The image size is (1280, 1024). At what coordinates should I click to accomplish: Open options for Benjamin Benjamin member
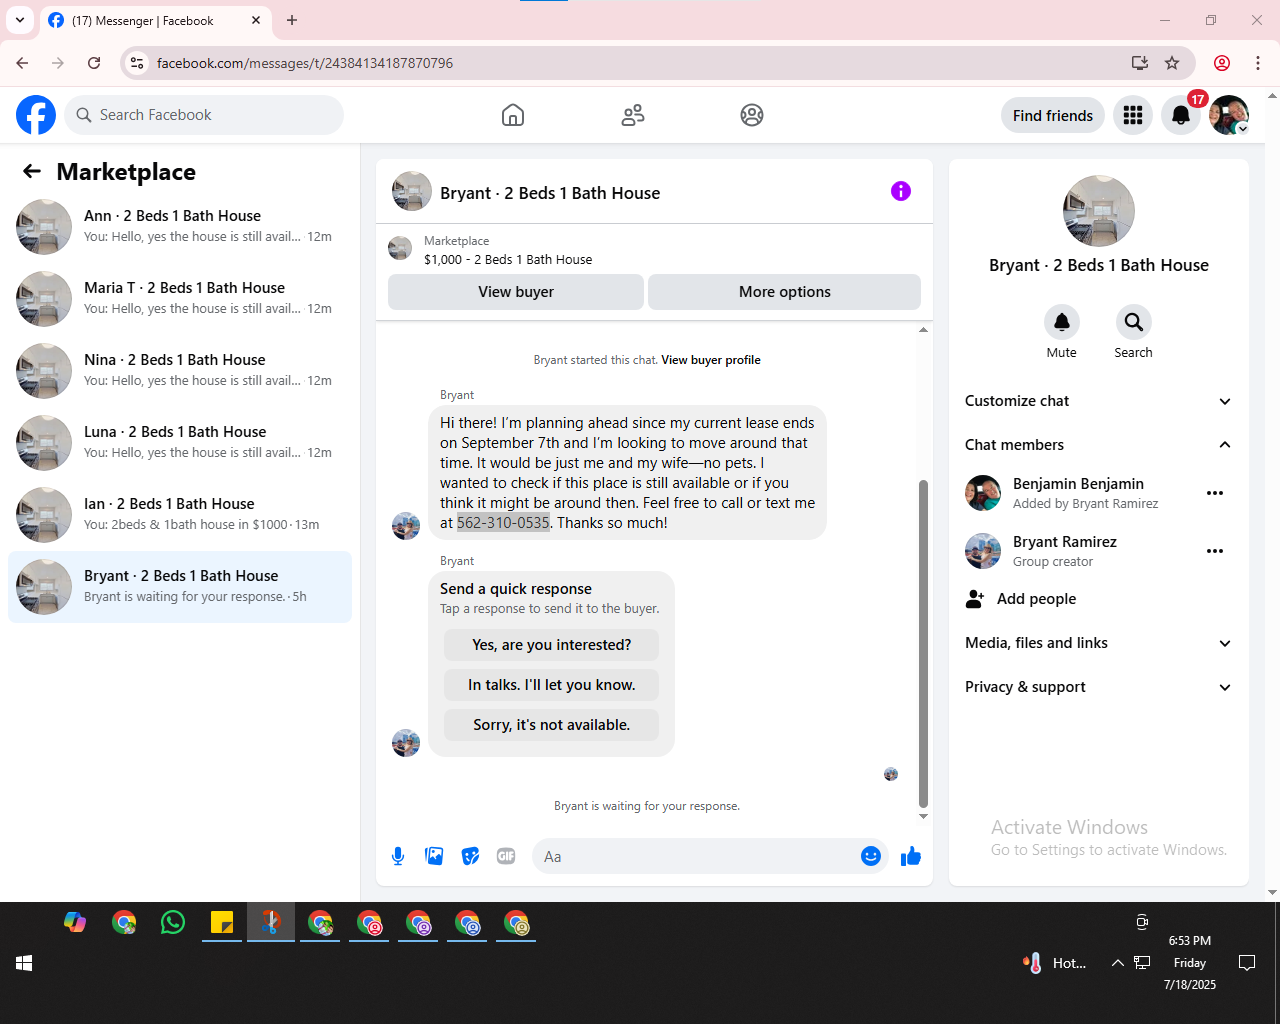coord(1215,493)
